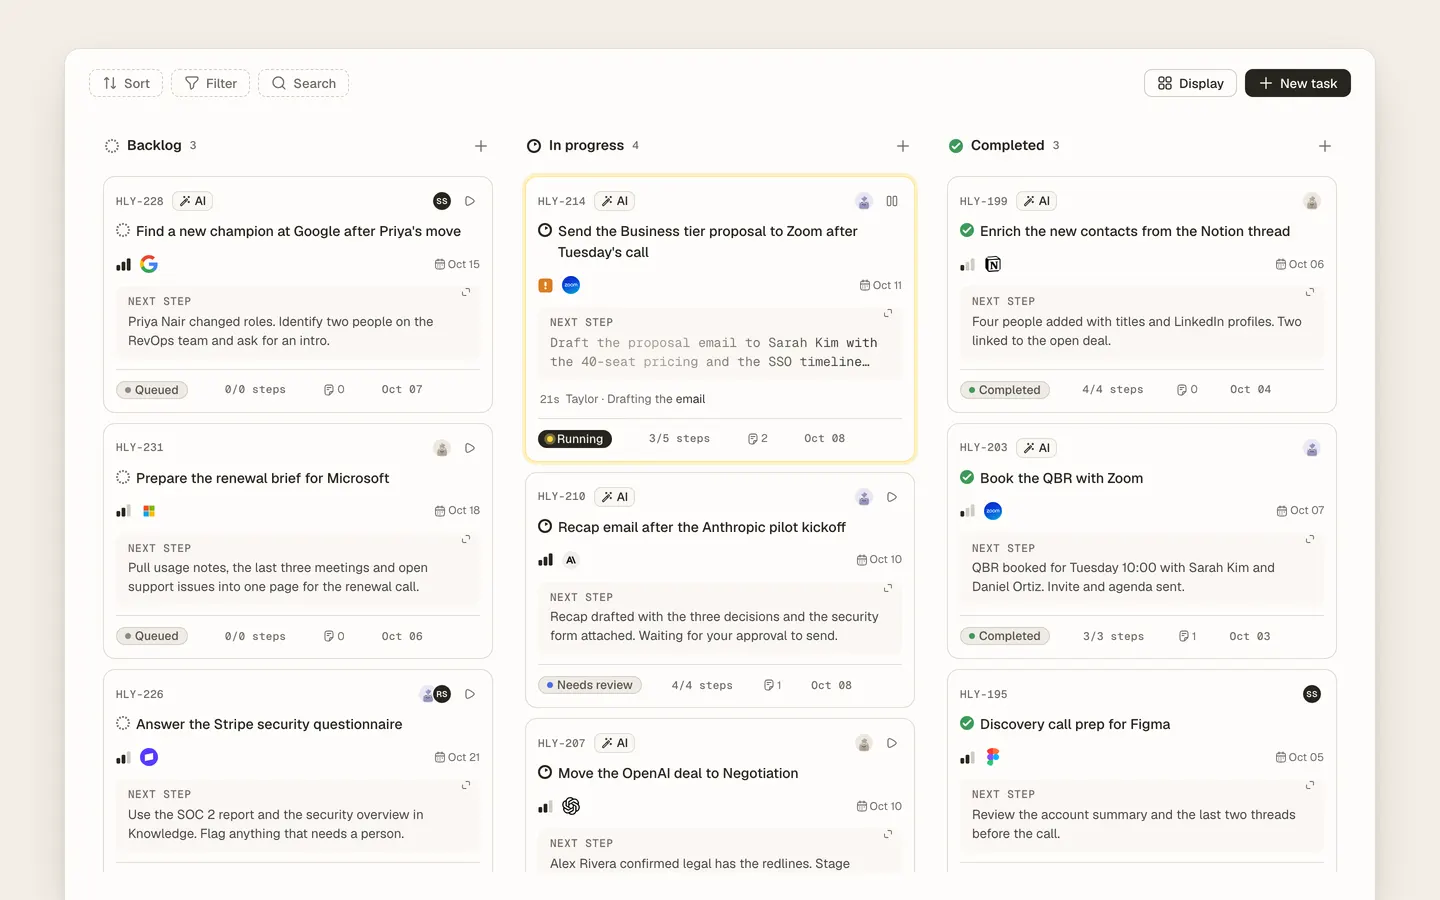Screen dimensions: 1440x900
Task: Run the HLY-226 Stripe questionnaire task
Action: (470, 694)
